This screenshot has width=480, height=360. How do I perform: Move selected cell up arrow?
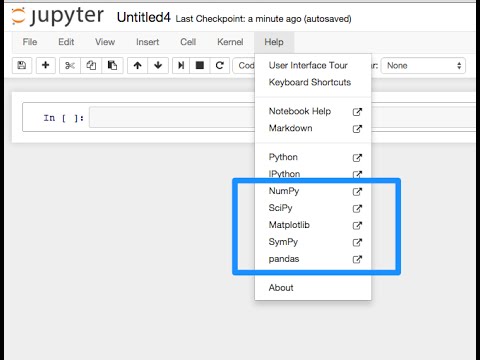click(x=137, y=65)
